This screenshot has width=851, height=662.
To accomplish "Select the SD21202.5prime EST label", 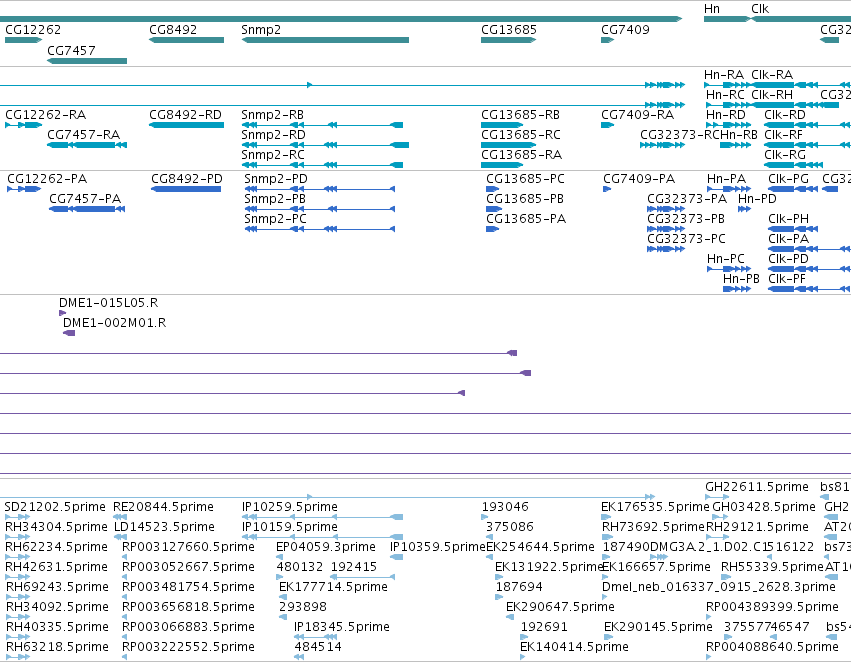I will click(55, 507).
